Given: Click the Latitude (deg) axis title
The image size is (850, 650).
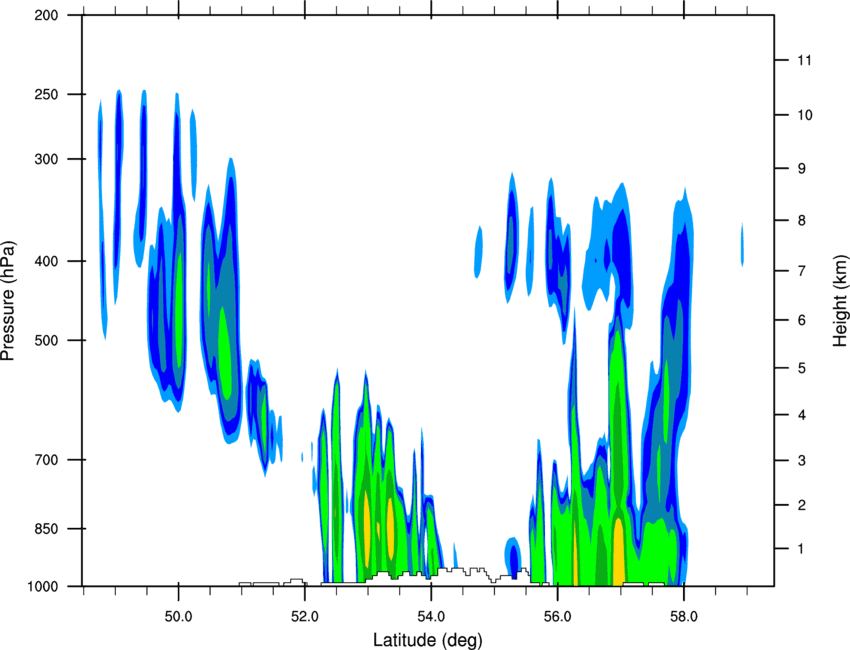Looking at the screenshot, I should [x=428, y=640].
